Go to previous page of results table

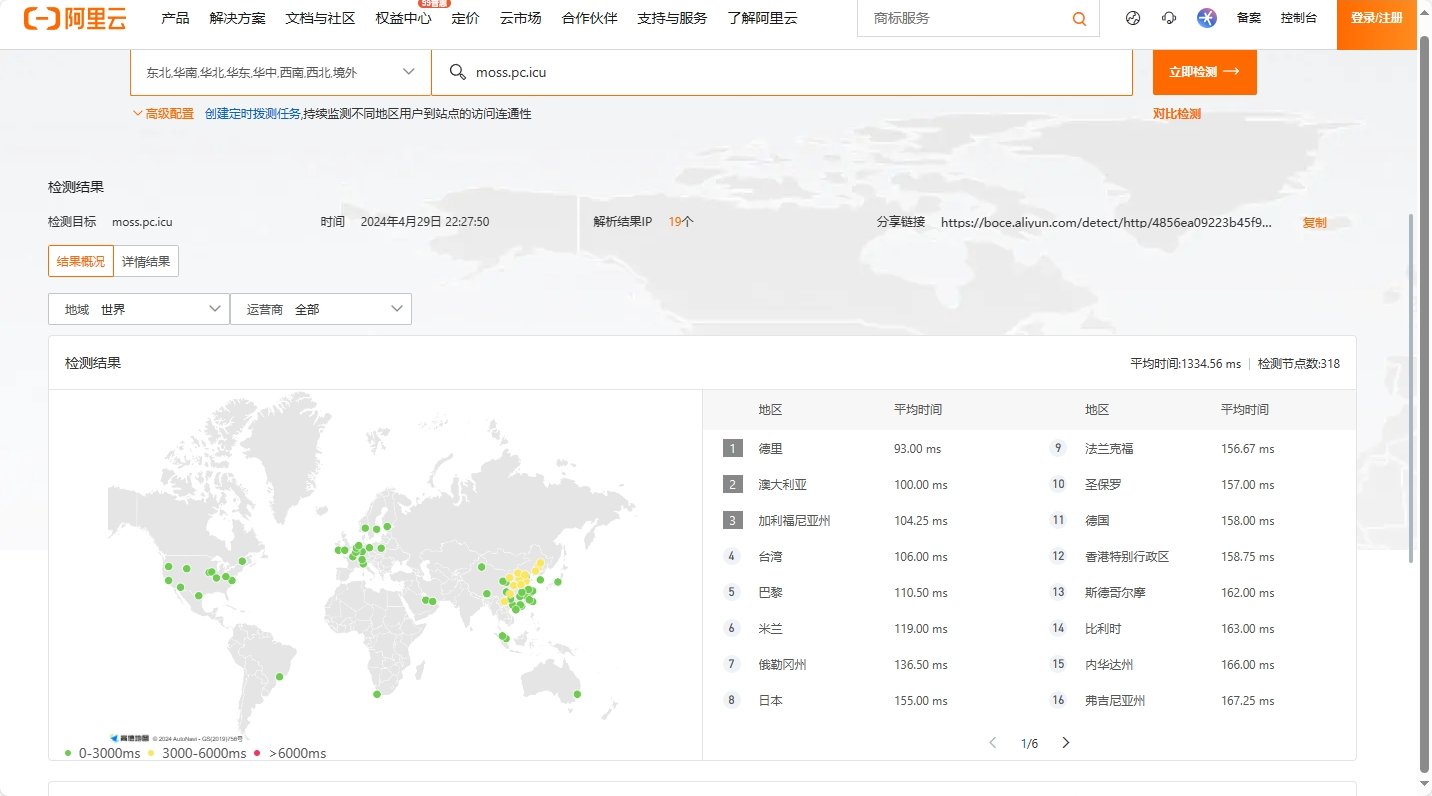[x=993, y=743]
